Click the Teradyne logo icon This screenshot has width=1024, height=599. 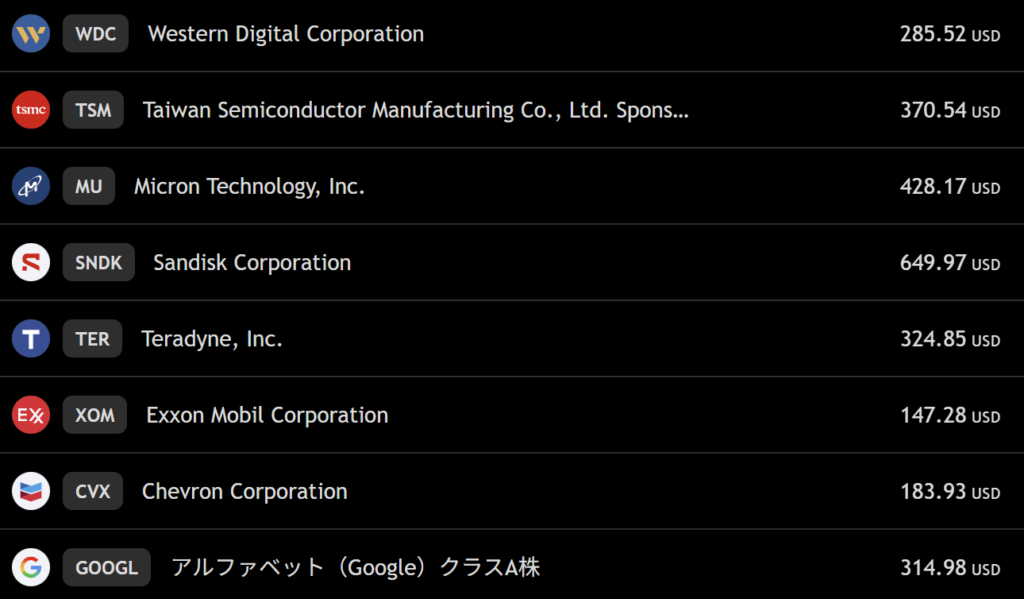[x=31, y=339]
